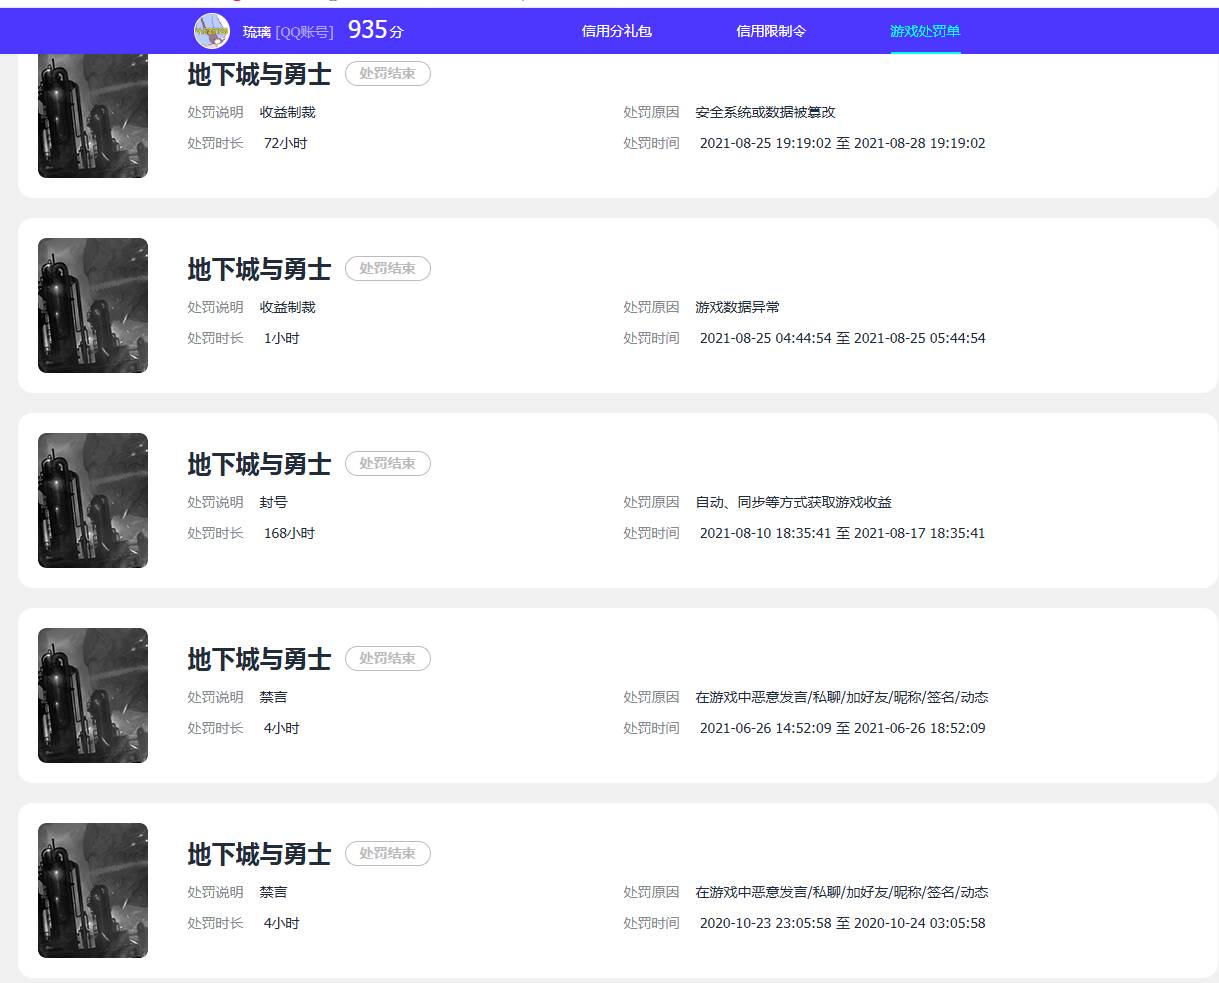Image resolution: width=1219 pixels, height=983 pixels.
Task: Click the 自动、同步等方式获取游戏收益 reason text
Action: (793, 503)
